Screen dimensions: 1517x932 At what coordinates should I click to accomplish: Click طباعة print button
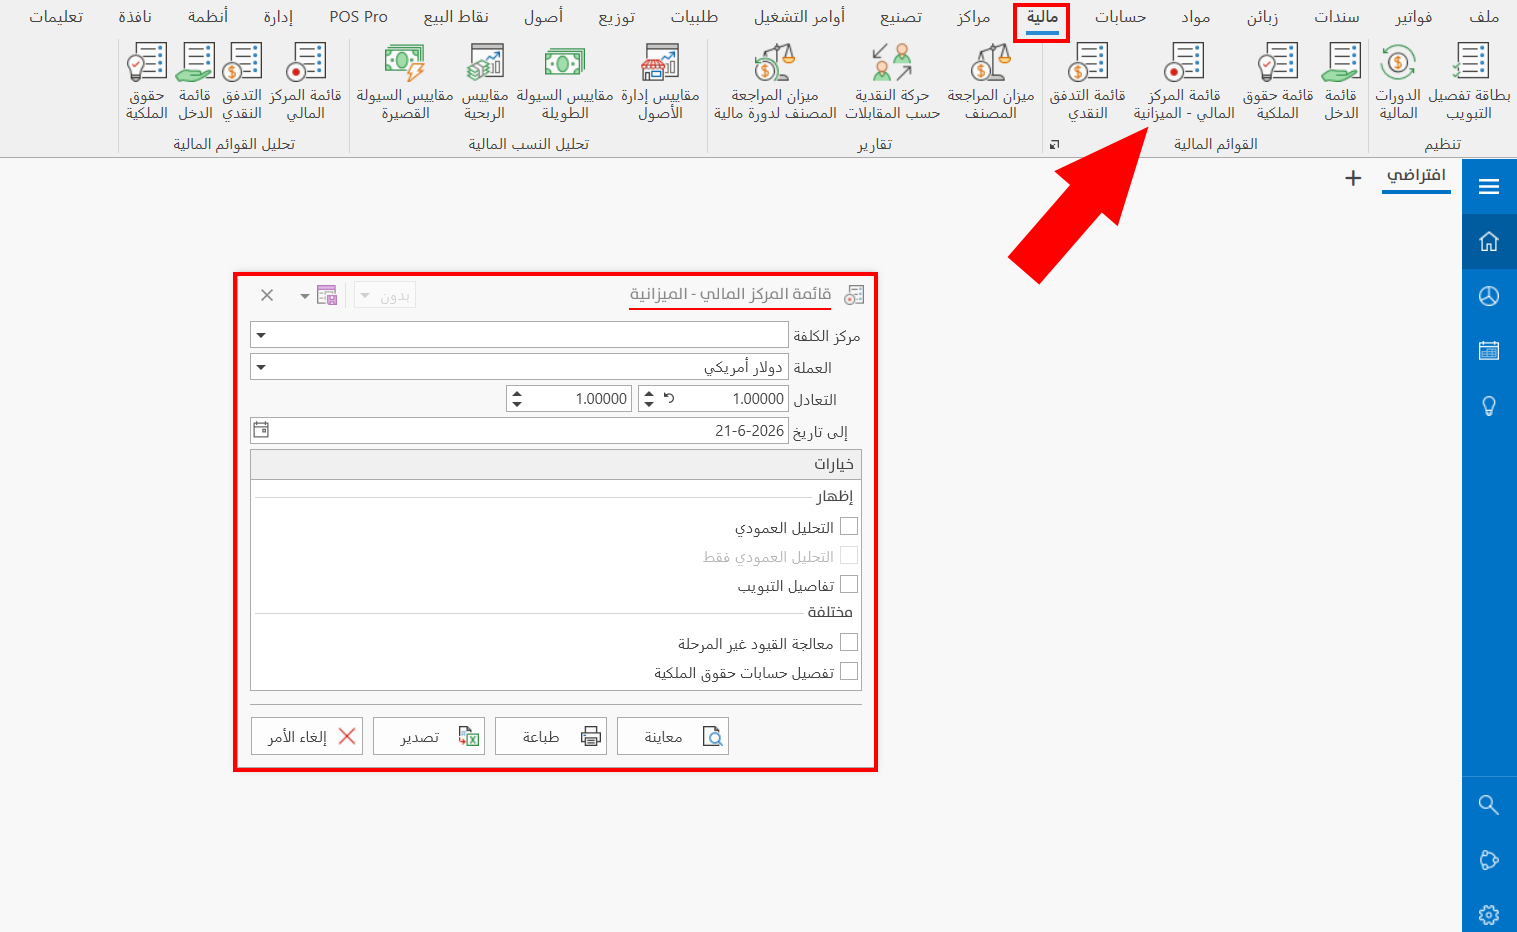point(551,736)
